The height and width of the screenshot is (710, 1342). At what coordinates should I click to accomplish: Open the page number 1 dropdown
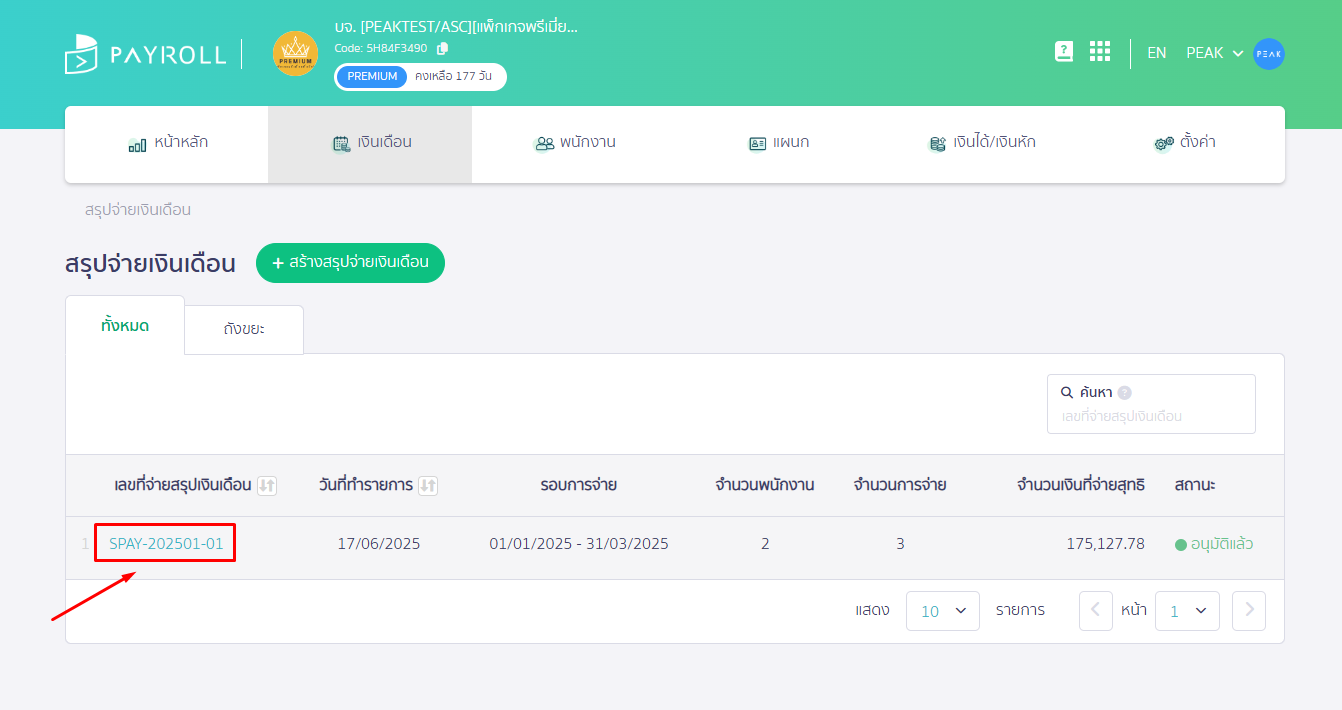[x=1187, y=611]
